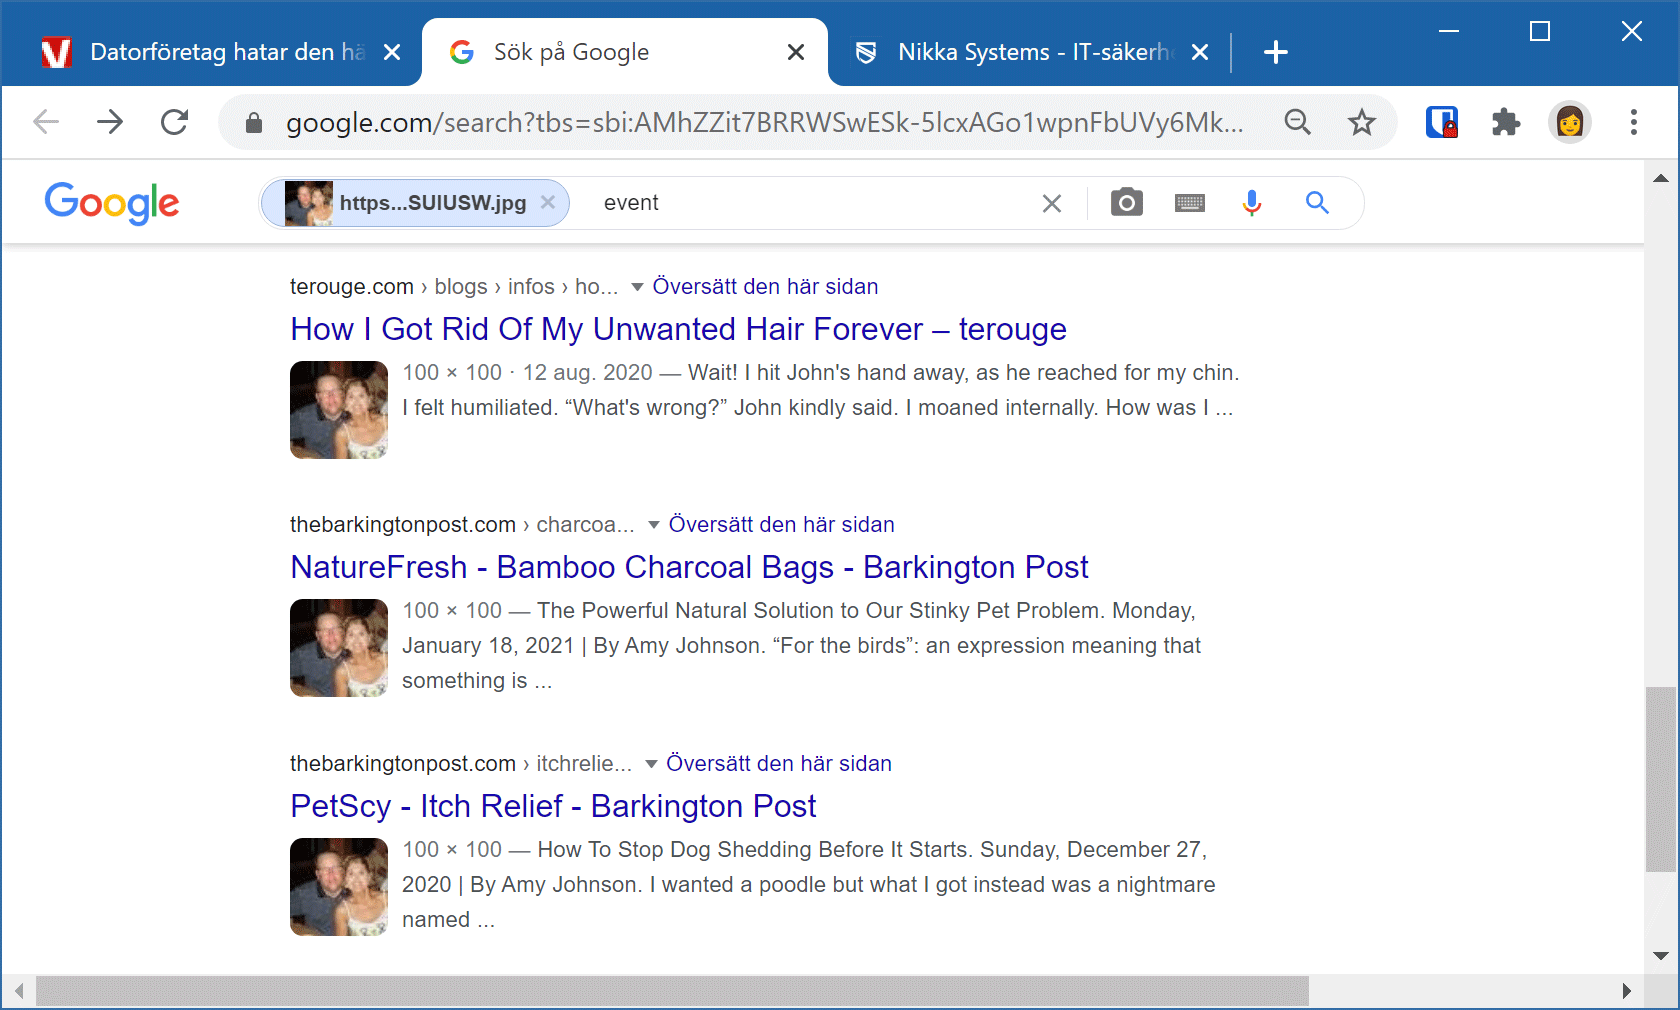Translate the terouge.com result page
This screenshot has width=1680, height=1010.
[x=765, y=287]
